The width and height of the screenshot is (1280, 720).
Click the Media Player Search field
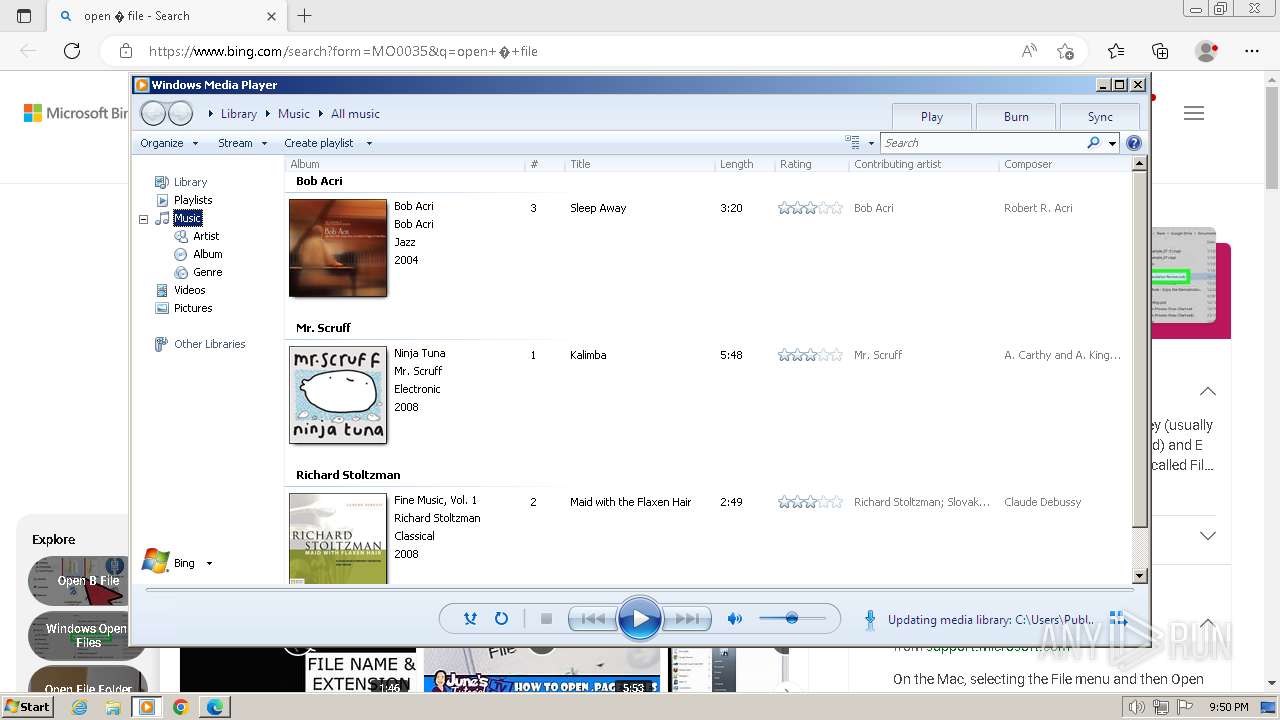(982, 143)
